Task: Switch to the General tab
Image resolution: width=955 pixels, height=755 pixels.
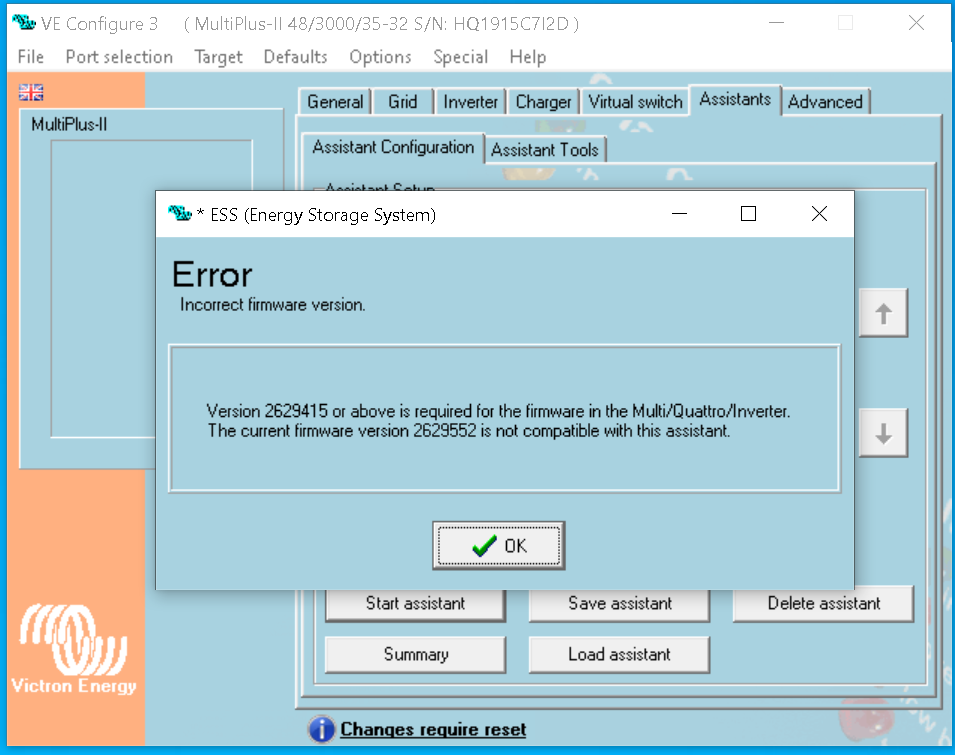Action: 335,102
